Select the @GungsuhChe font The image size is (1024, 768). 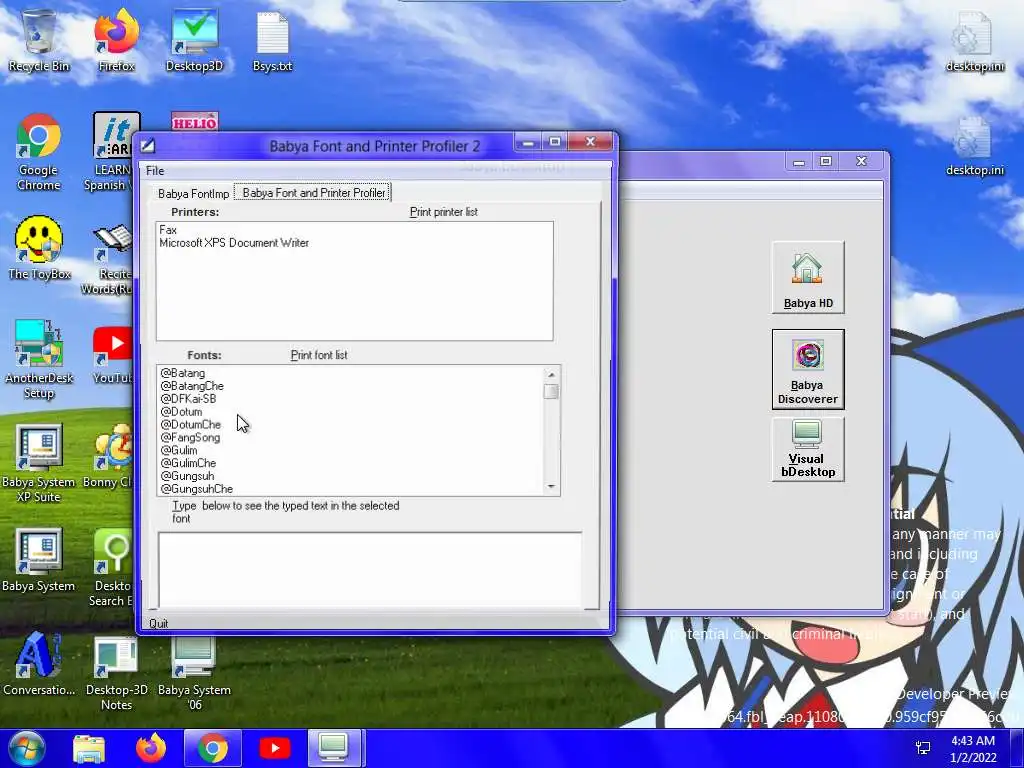350,489
